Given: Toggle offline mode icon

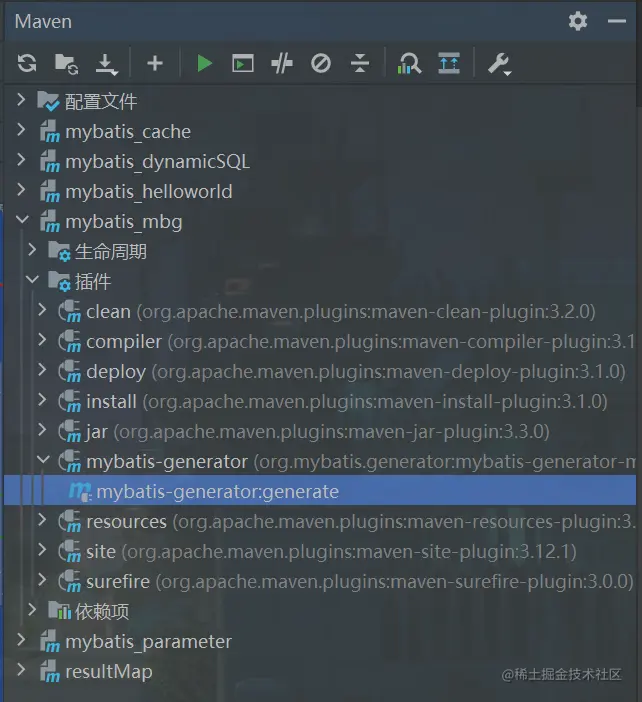Looking at the screenshot, I should [x=282, y=63].
